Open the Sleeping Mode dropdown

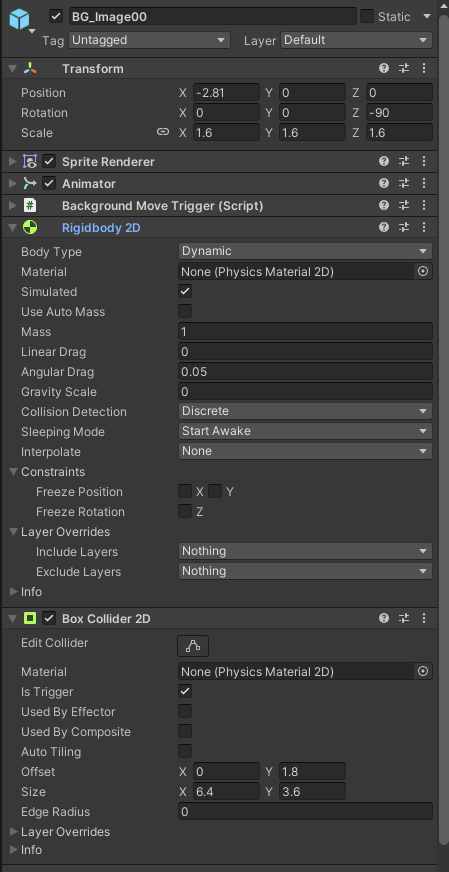[305, 431]
